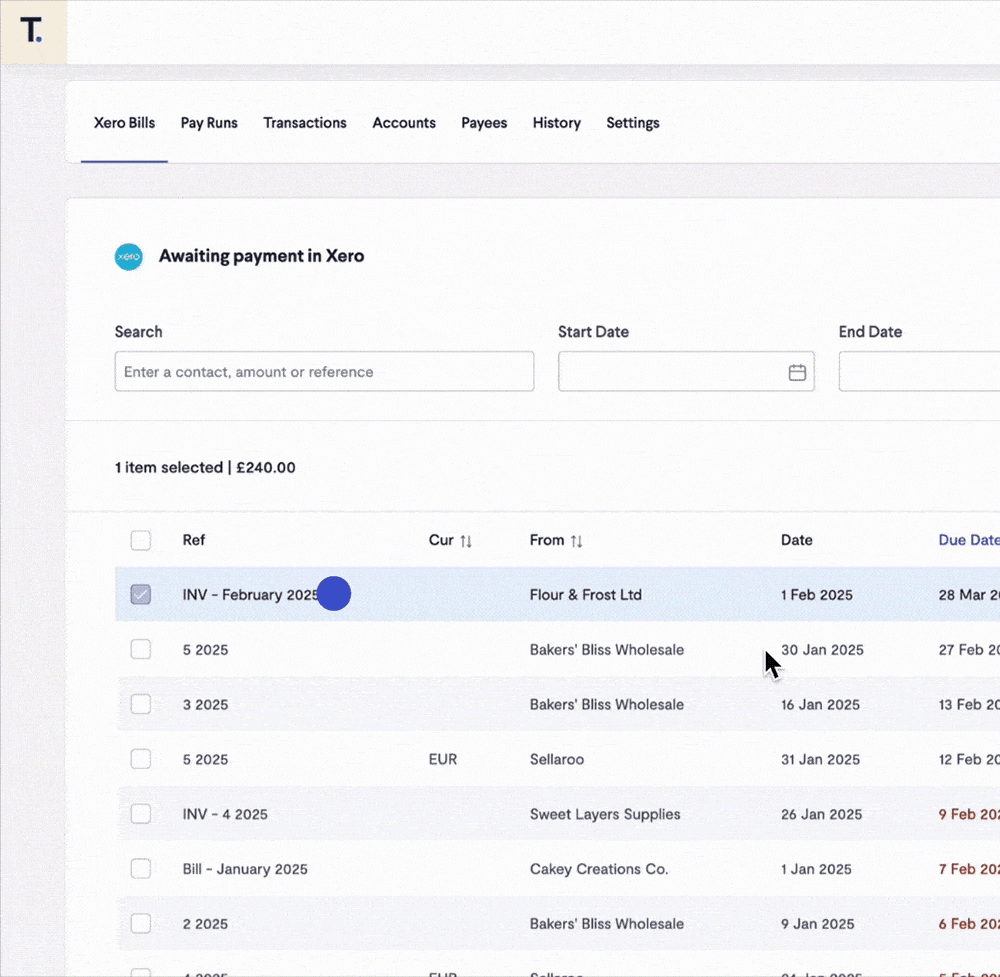Click the Date column header
The height and width of the screenshot is (977, 1000).
click(x=797, y=540)
